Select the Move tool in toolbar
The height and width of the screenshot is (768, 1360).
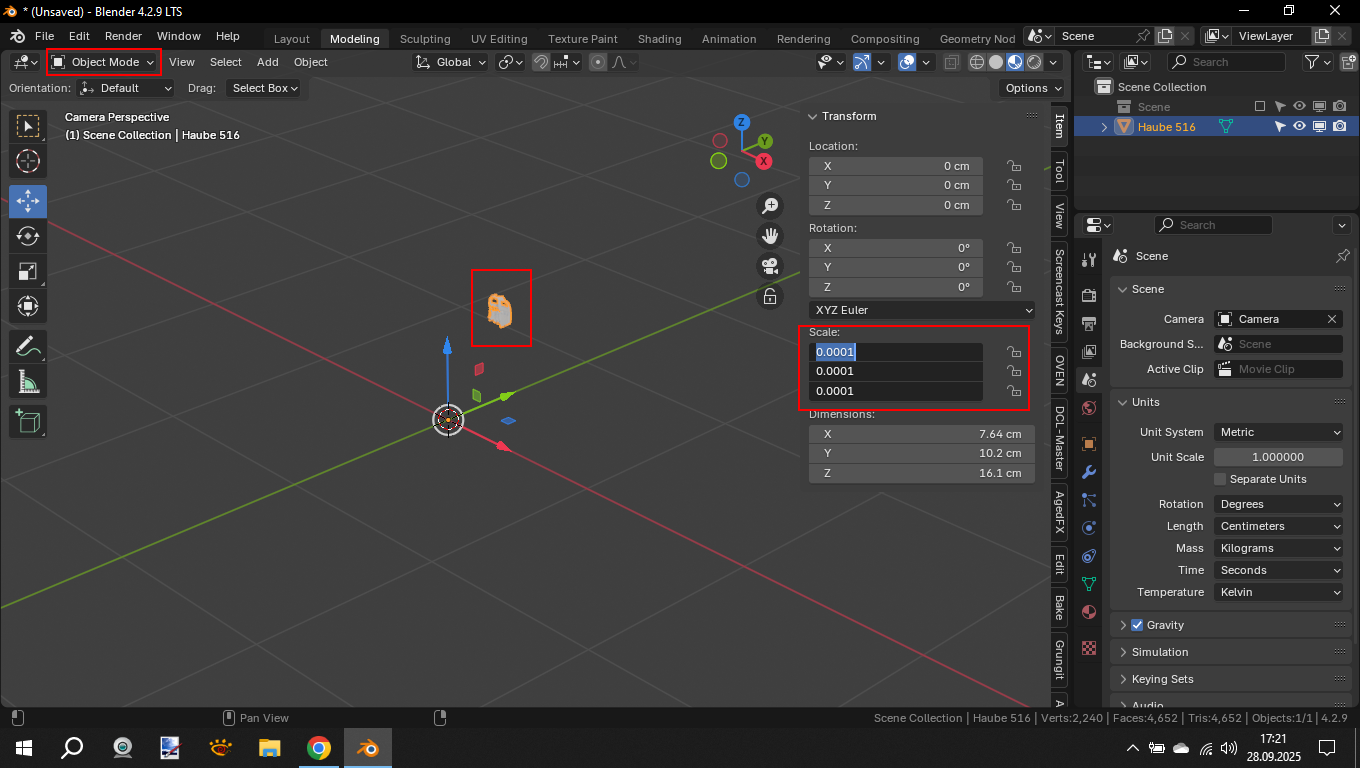28,201
